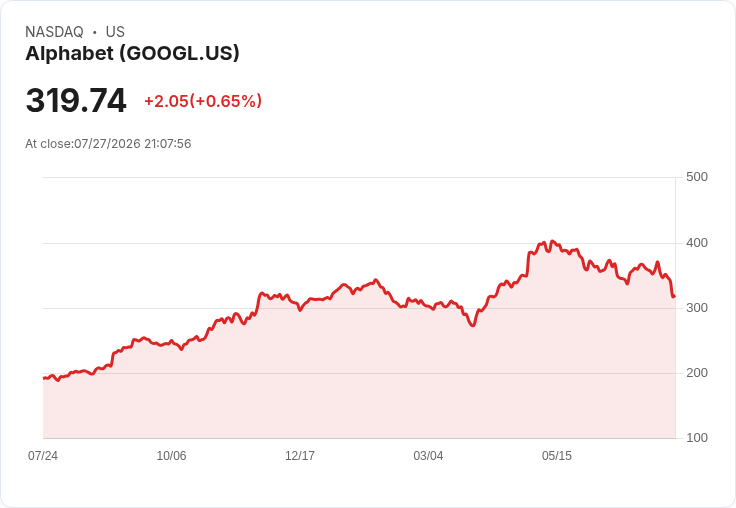The height and width of the screenshot is (508, 736).
Task: Click the 05/15 date axis label
Action: 557,456
